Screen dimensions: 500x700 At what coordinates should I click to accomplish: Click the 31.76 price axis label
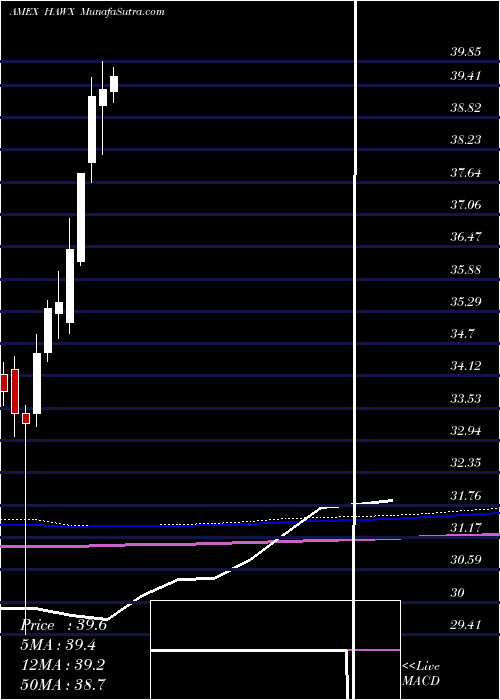coord(466,496)
